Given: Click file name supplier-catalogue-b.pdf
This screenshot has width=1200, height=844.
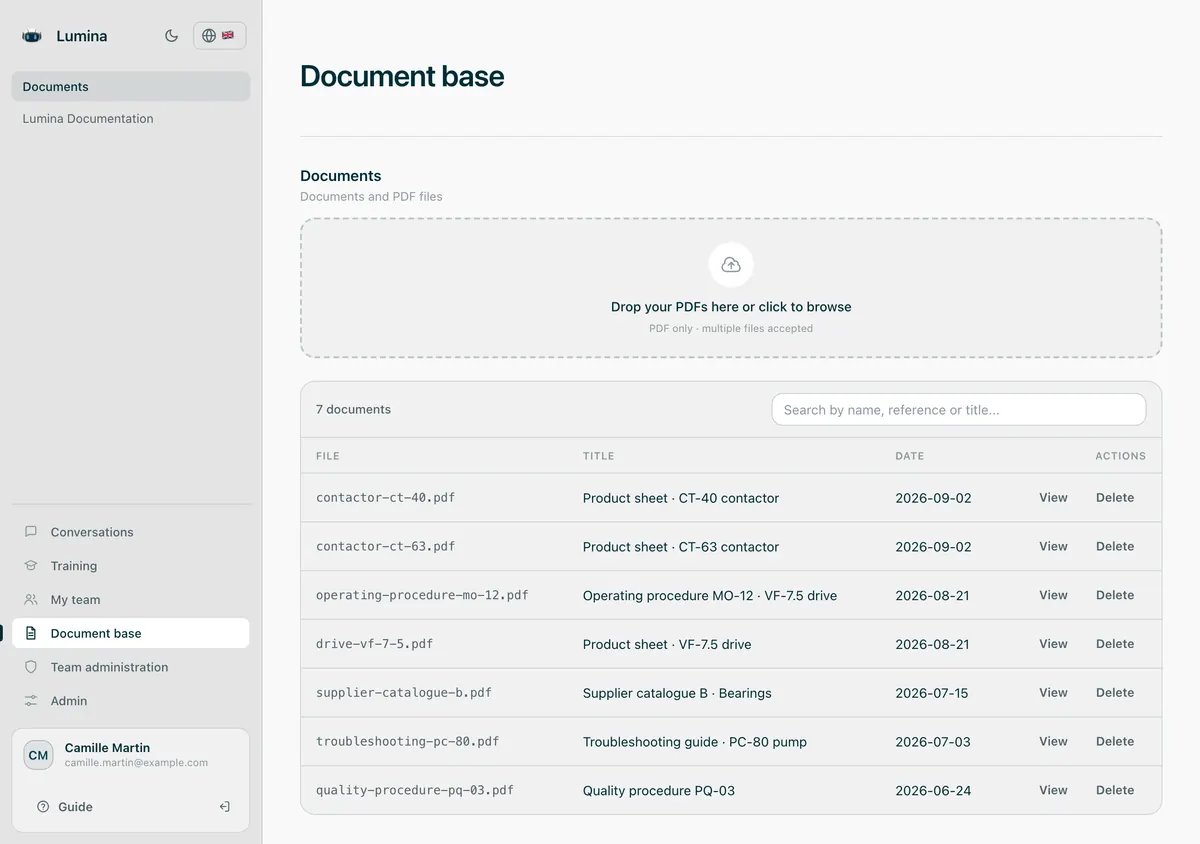Looking at the screenshot, I should (x=404, y=693).
